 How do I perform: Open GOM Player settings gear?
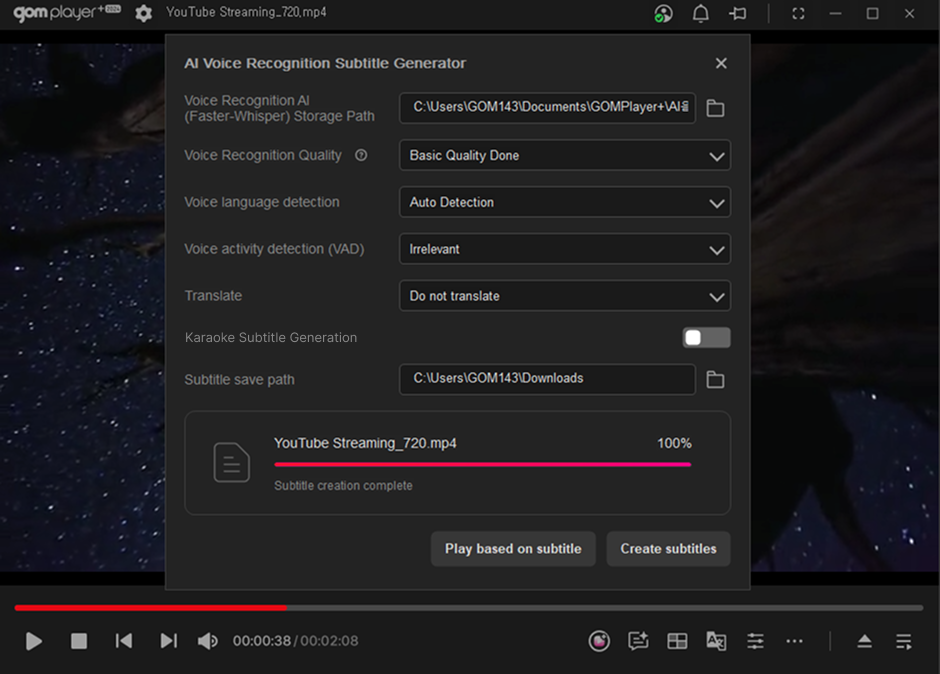tap(144, 13)
